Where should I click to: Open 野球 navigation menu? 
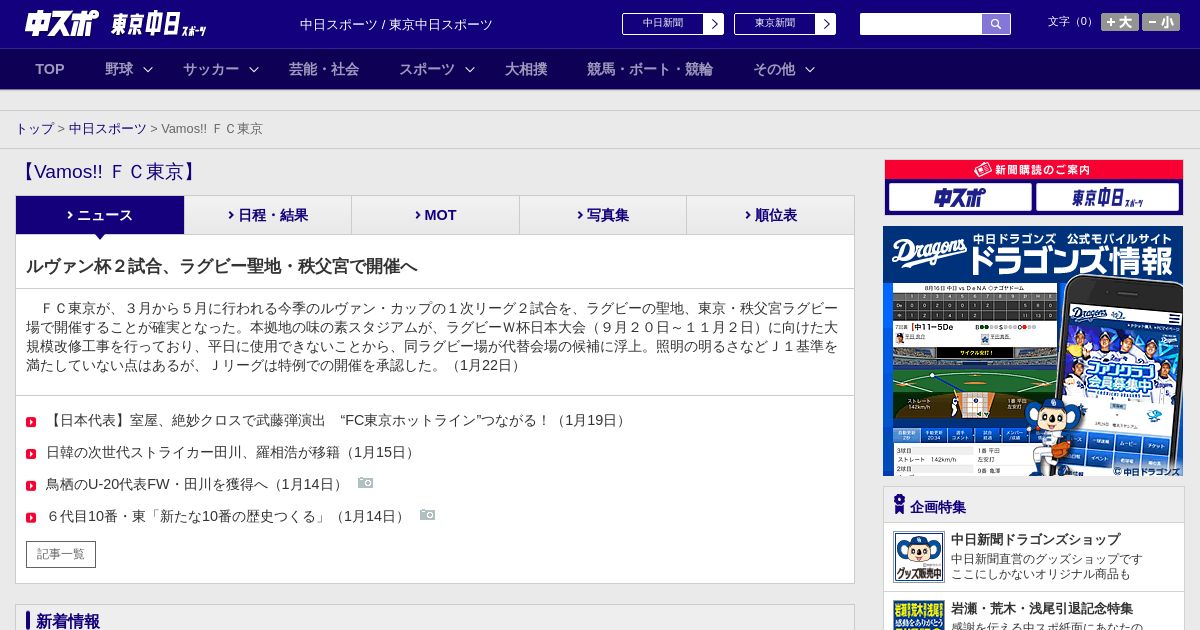pyautogui.click(x=119, y=69)
